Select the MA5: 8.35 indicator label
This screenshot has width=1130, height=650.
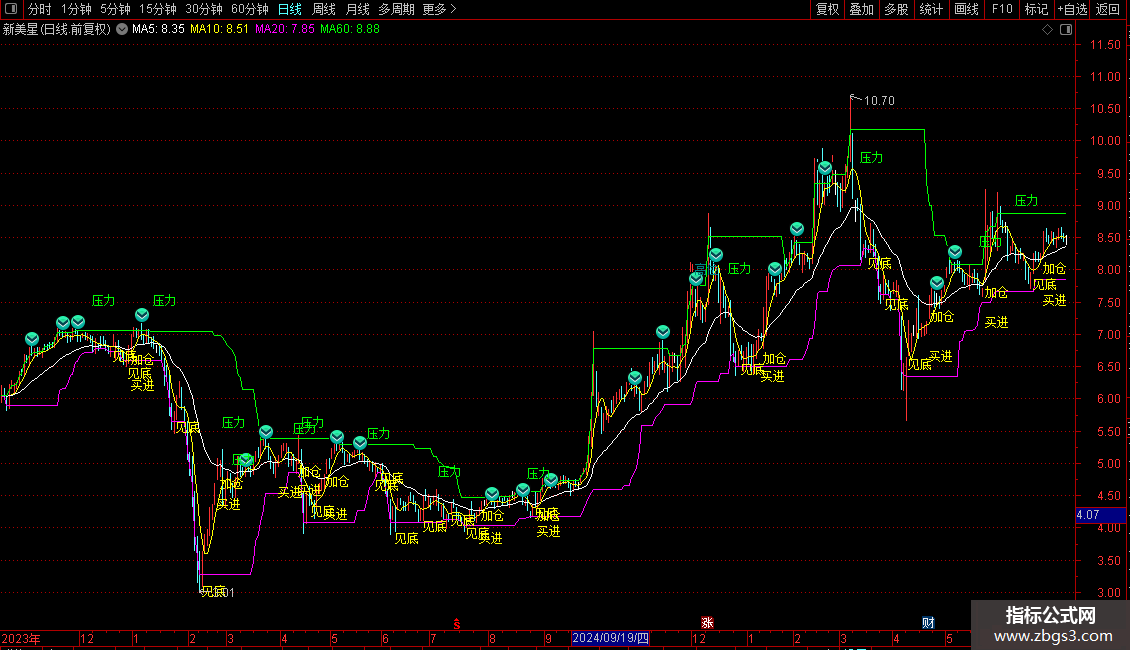point(158,30)
